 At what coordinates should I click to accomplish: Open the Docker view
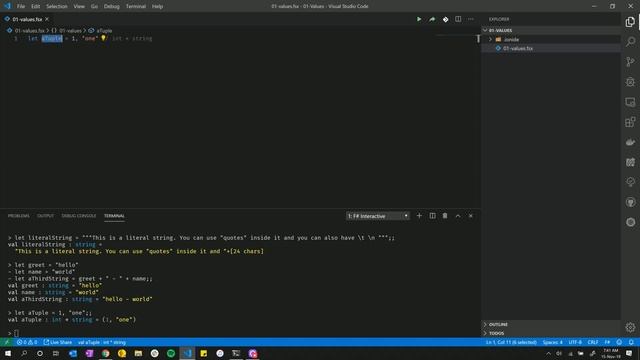coord(630,142)
